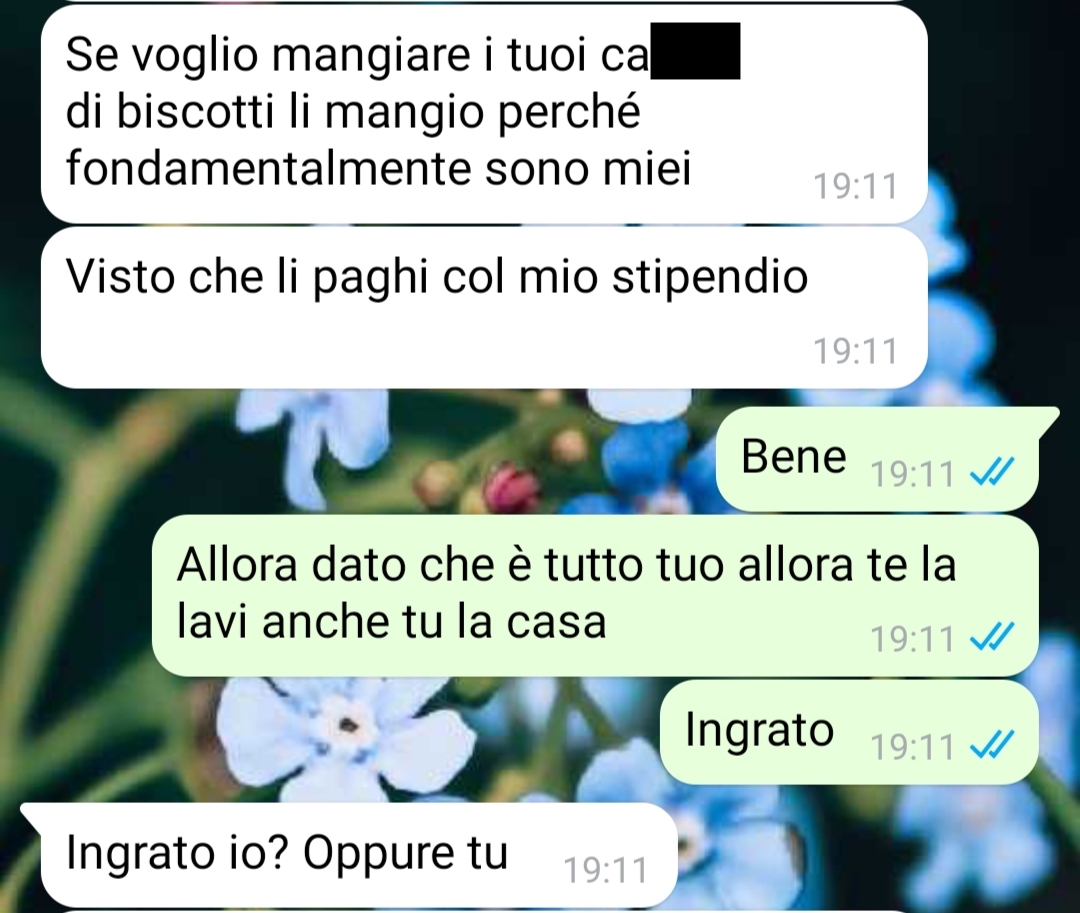Image resolution: width=1080 pixels, height=913 pixels.
Task: Tap the black censored box in the first message
Action: click(x=695, y=50)
